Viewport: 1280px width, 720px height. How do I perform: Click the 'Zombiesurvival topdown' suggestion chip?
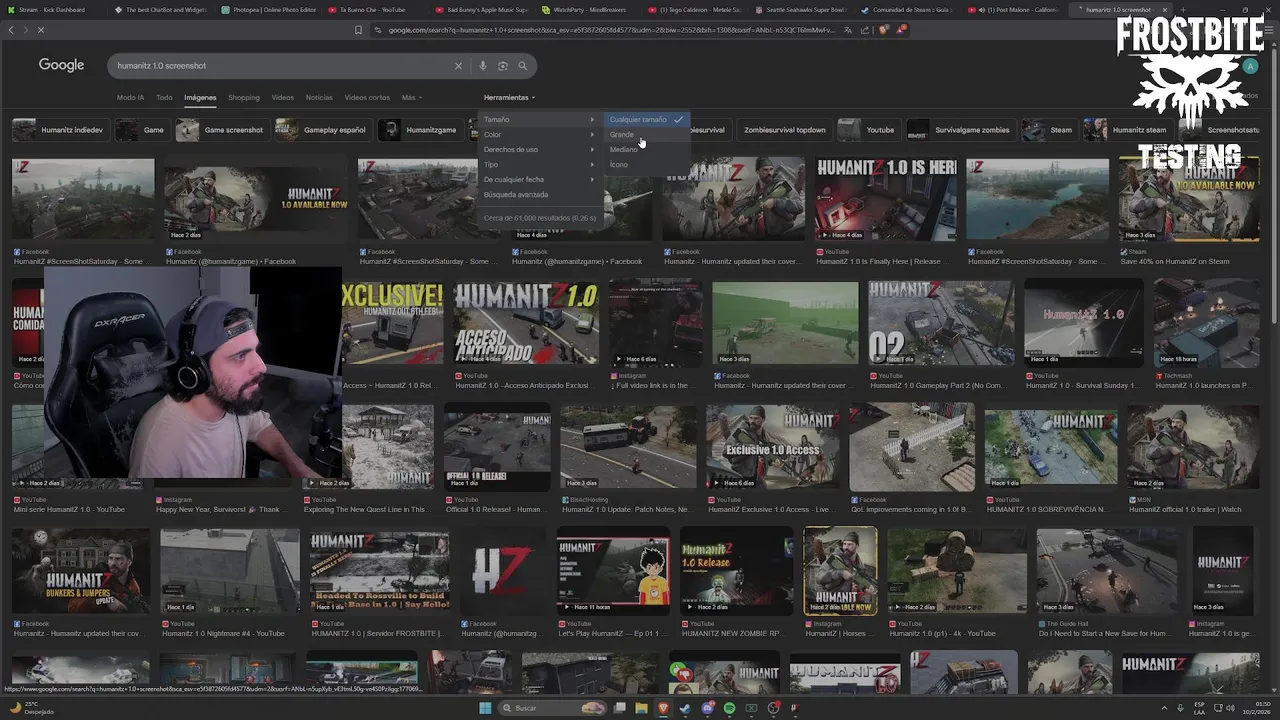[x=785, y=130]
